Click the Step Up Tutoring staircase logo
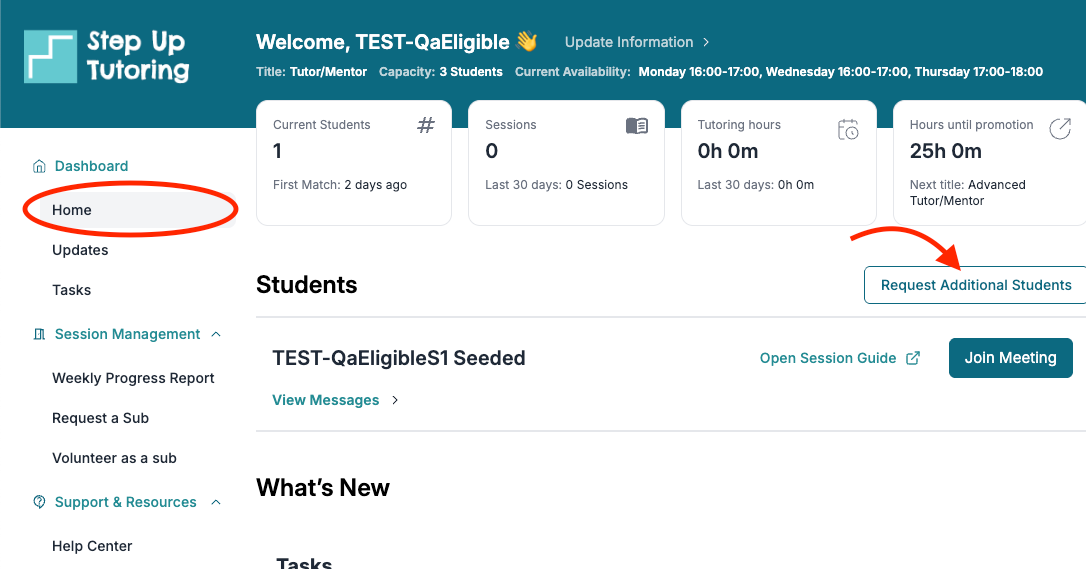The image size is (1086, 569). (51, 56)
